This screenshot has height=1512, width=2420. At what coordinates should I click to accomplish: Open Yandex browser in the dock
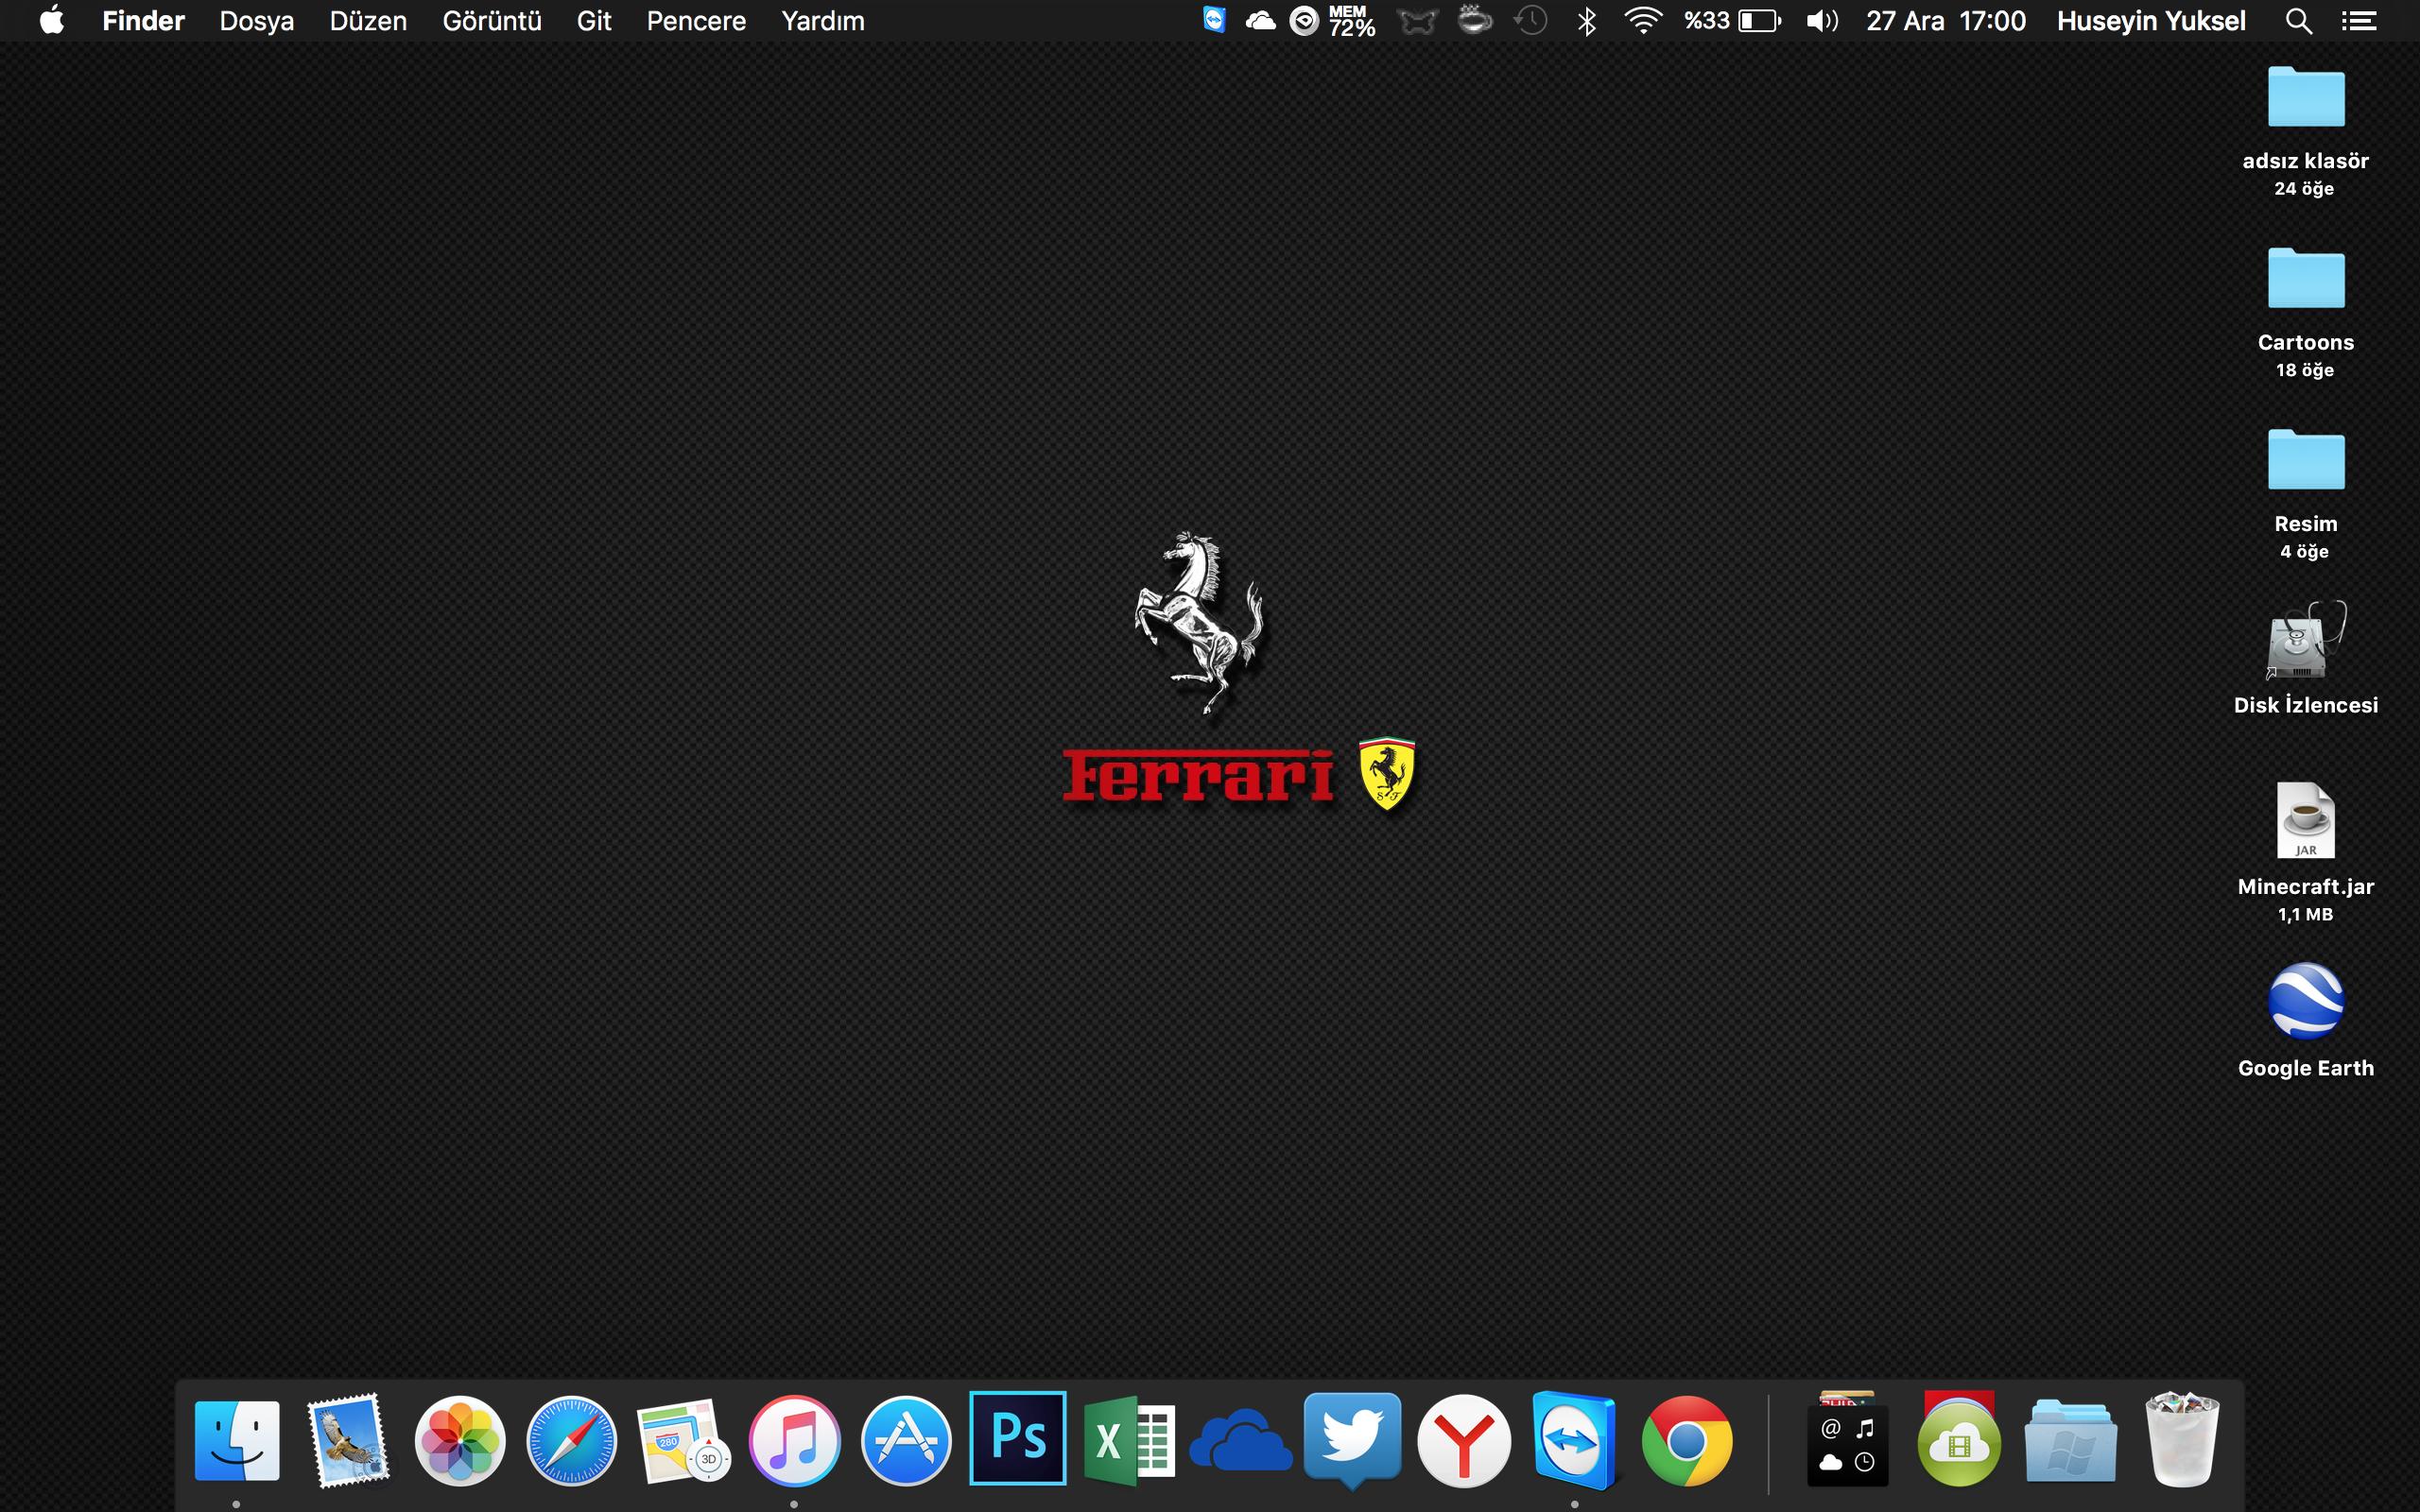[x=1464, y=1440]
